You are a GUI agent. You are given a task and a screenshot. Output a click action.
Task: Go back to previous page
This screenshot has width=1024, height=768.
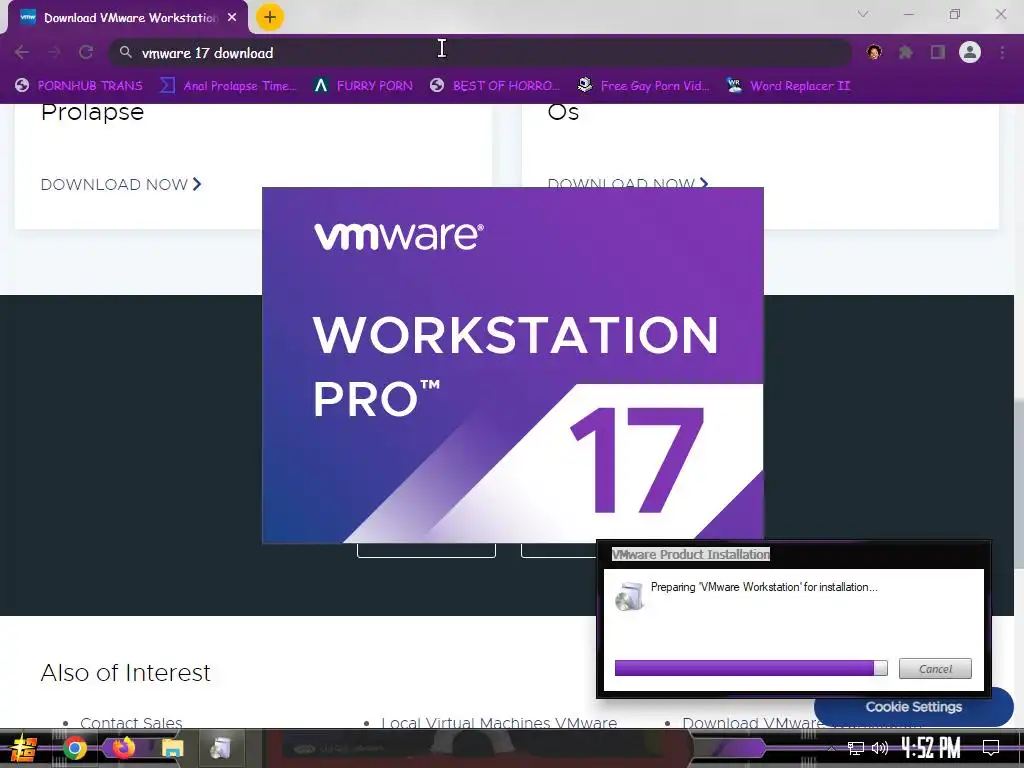coord(22,52)
